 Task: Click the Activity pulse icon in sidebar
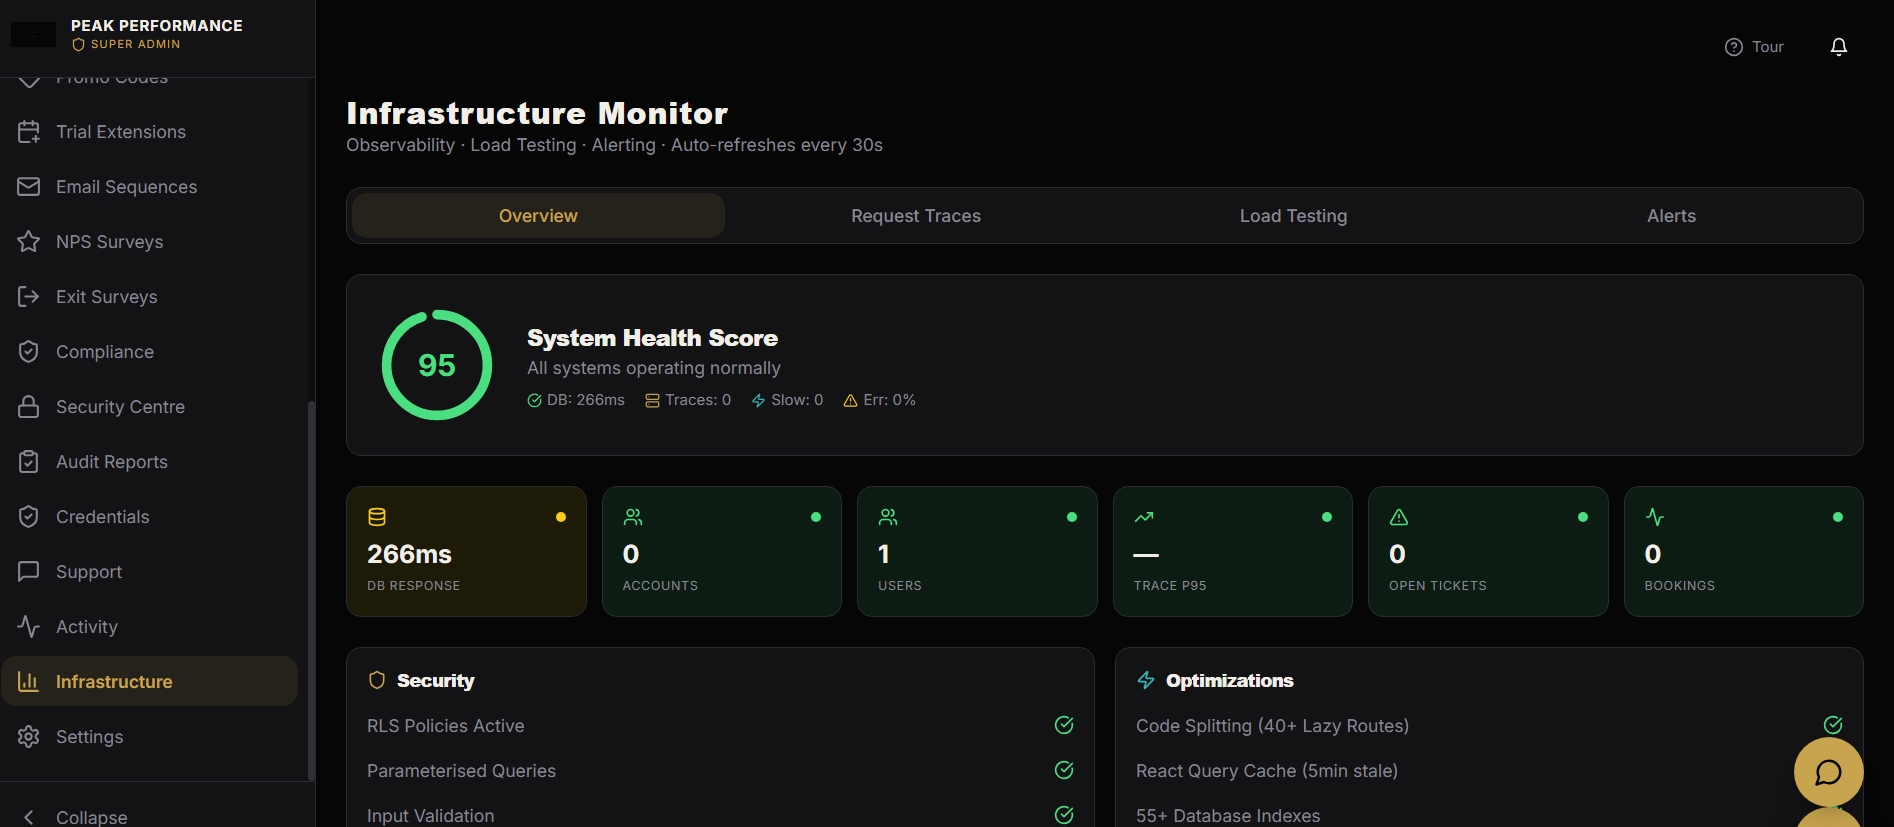29,627
